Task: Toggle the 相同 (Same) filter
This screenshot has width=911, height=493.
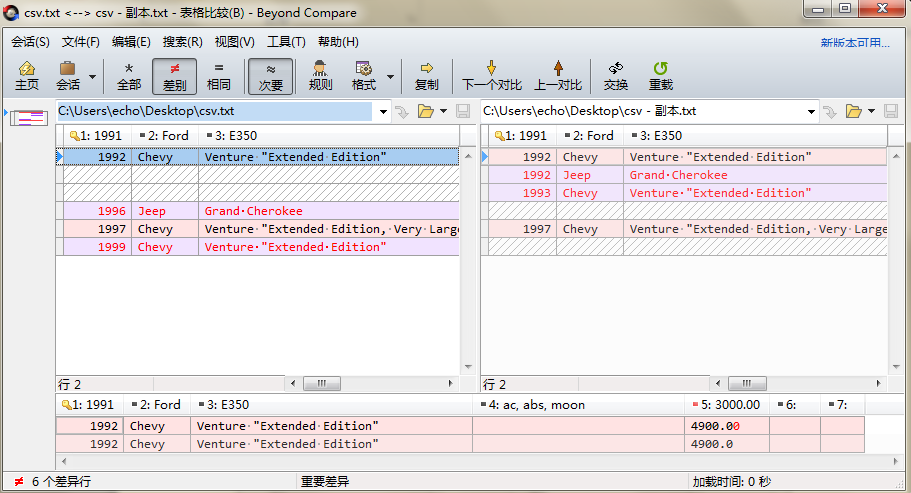Action: (219, 75)
